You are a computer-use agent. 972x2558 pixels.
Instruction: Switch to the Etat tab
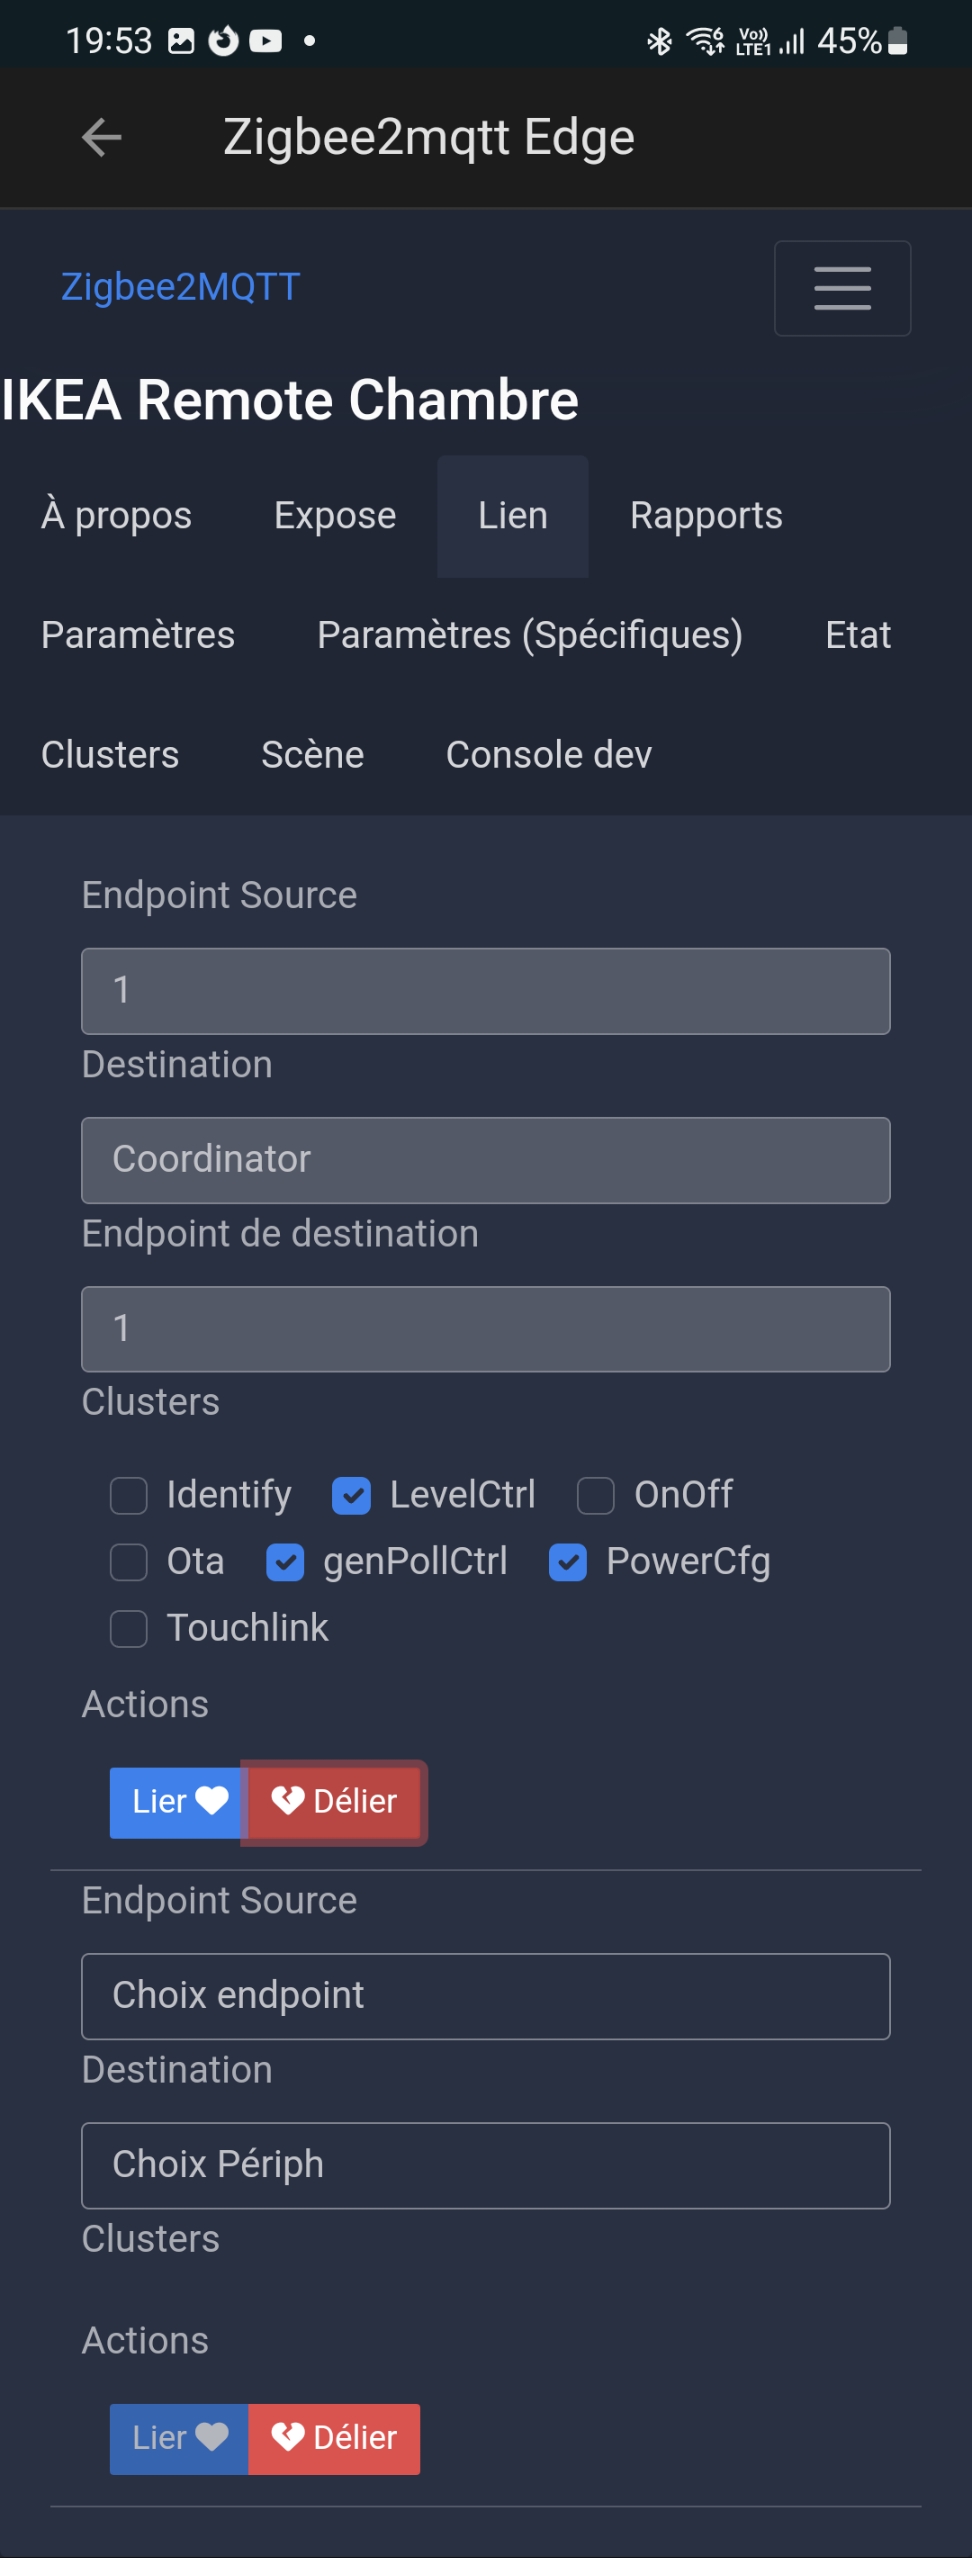point(858,636)
